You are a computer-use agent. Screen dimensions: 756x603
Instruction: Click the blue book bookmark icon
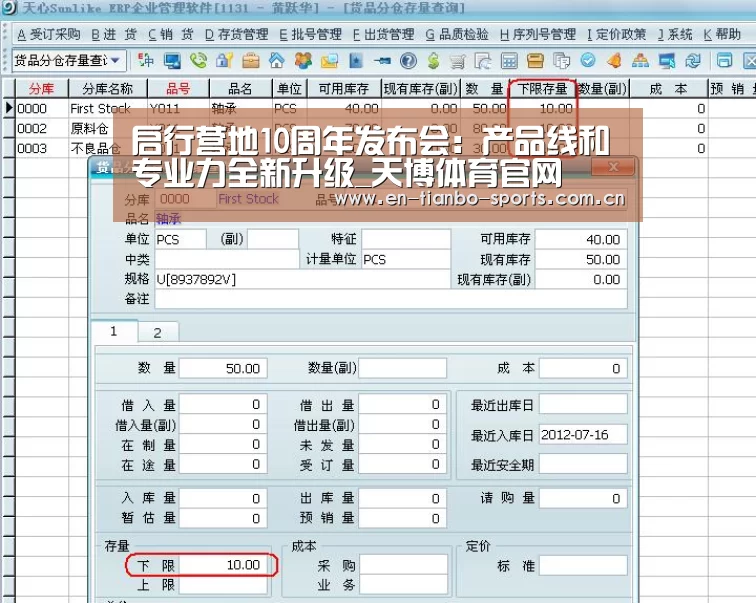356,61
